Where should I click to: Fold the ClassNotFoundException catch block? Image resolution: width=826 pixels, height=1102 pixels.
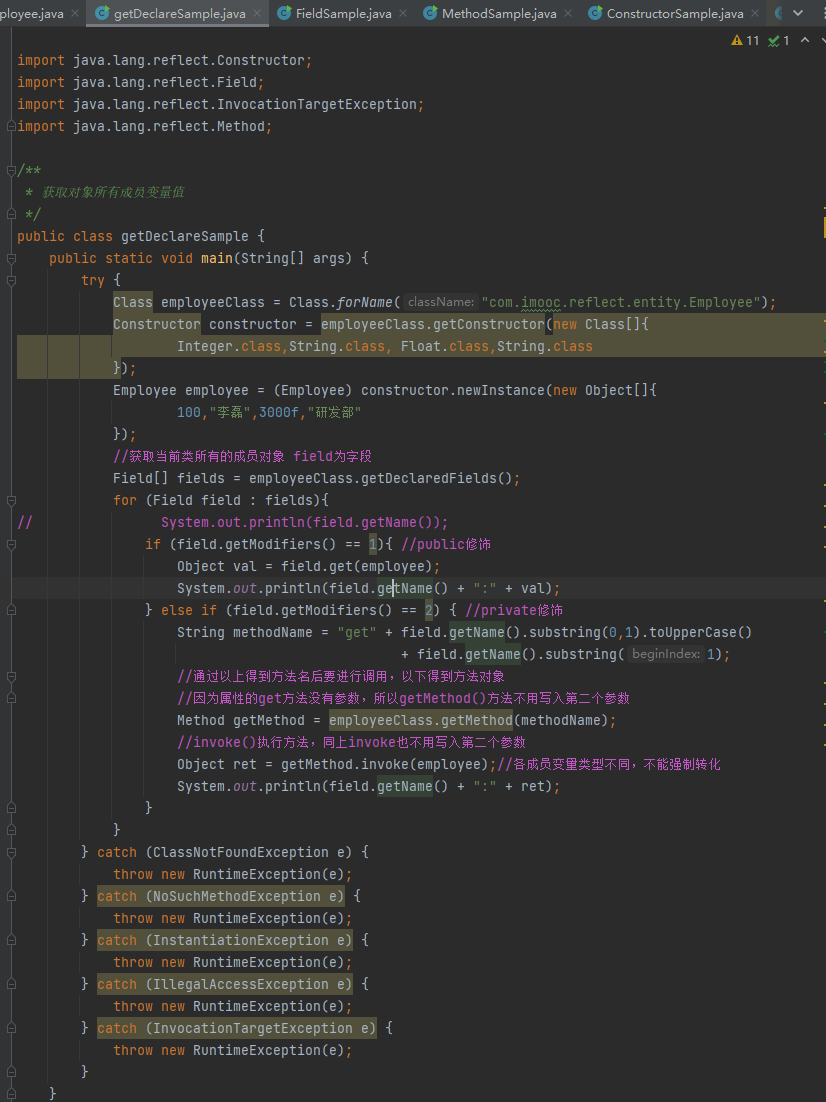click(x=11, y=852)
